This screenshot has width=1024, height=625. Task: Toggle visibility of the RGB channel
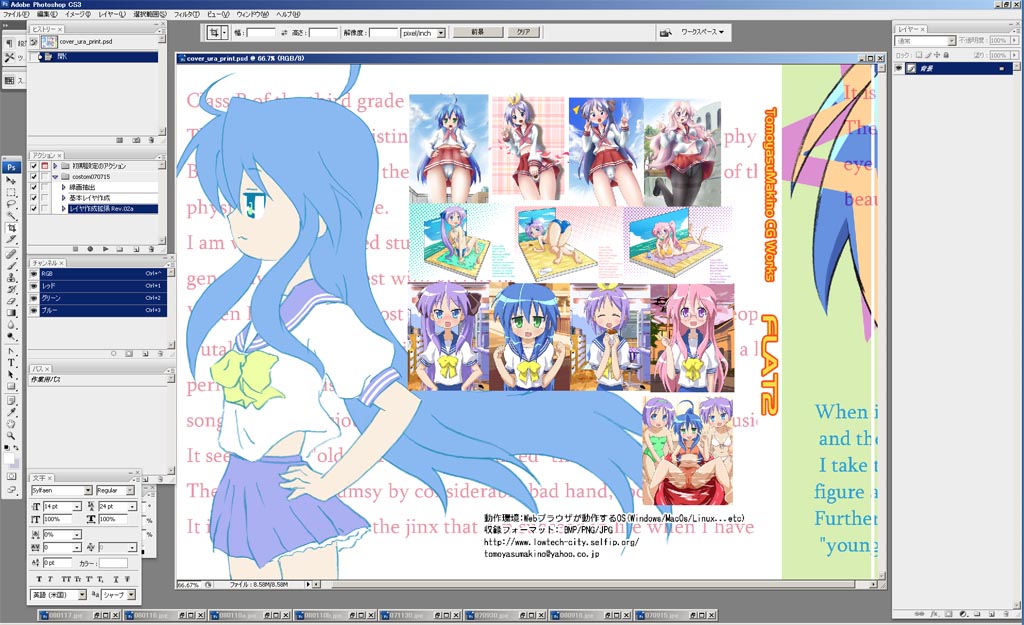pyautogui.click(x=34, y=274)
